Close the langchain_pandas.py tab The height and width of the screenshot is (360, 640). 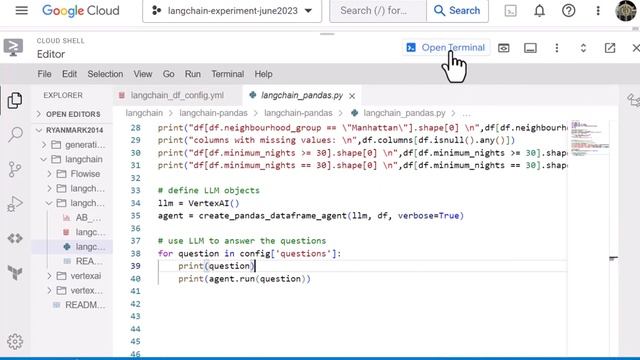pyautogui.click(x=352, y=96)
